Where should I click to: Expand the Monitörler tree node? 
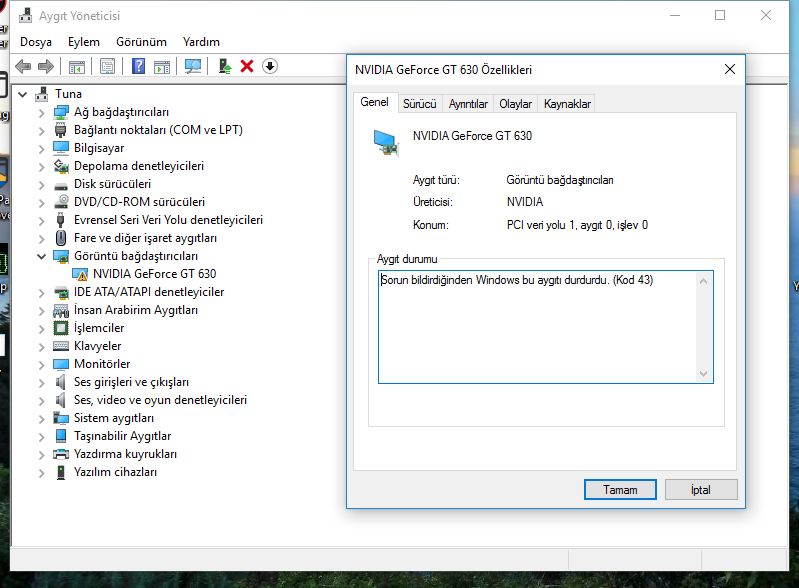(42, 364)
